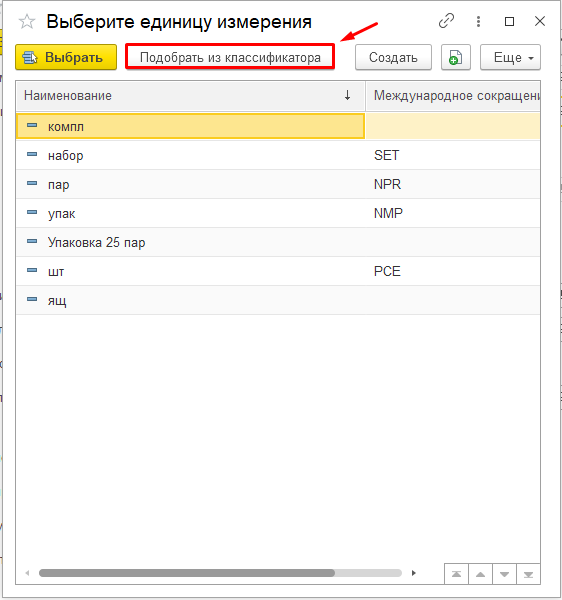Select the ящ unit row
Screen dimensions: 562x600
(278, 300)
